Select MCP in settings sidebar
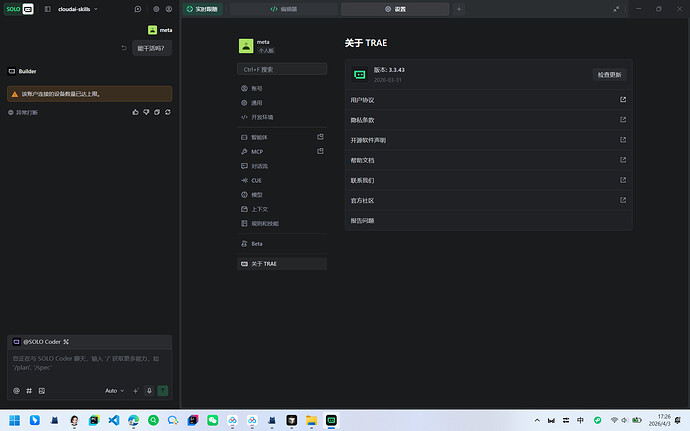 click(257, 151)
